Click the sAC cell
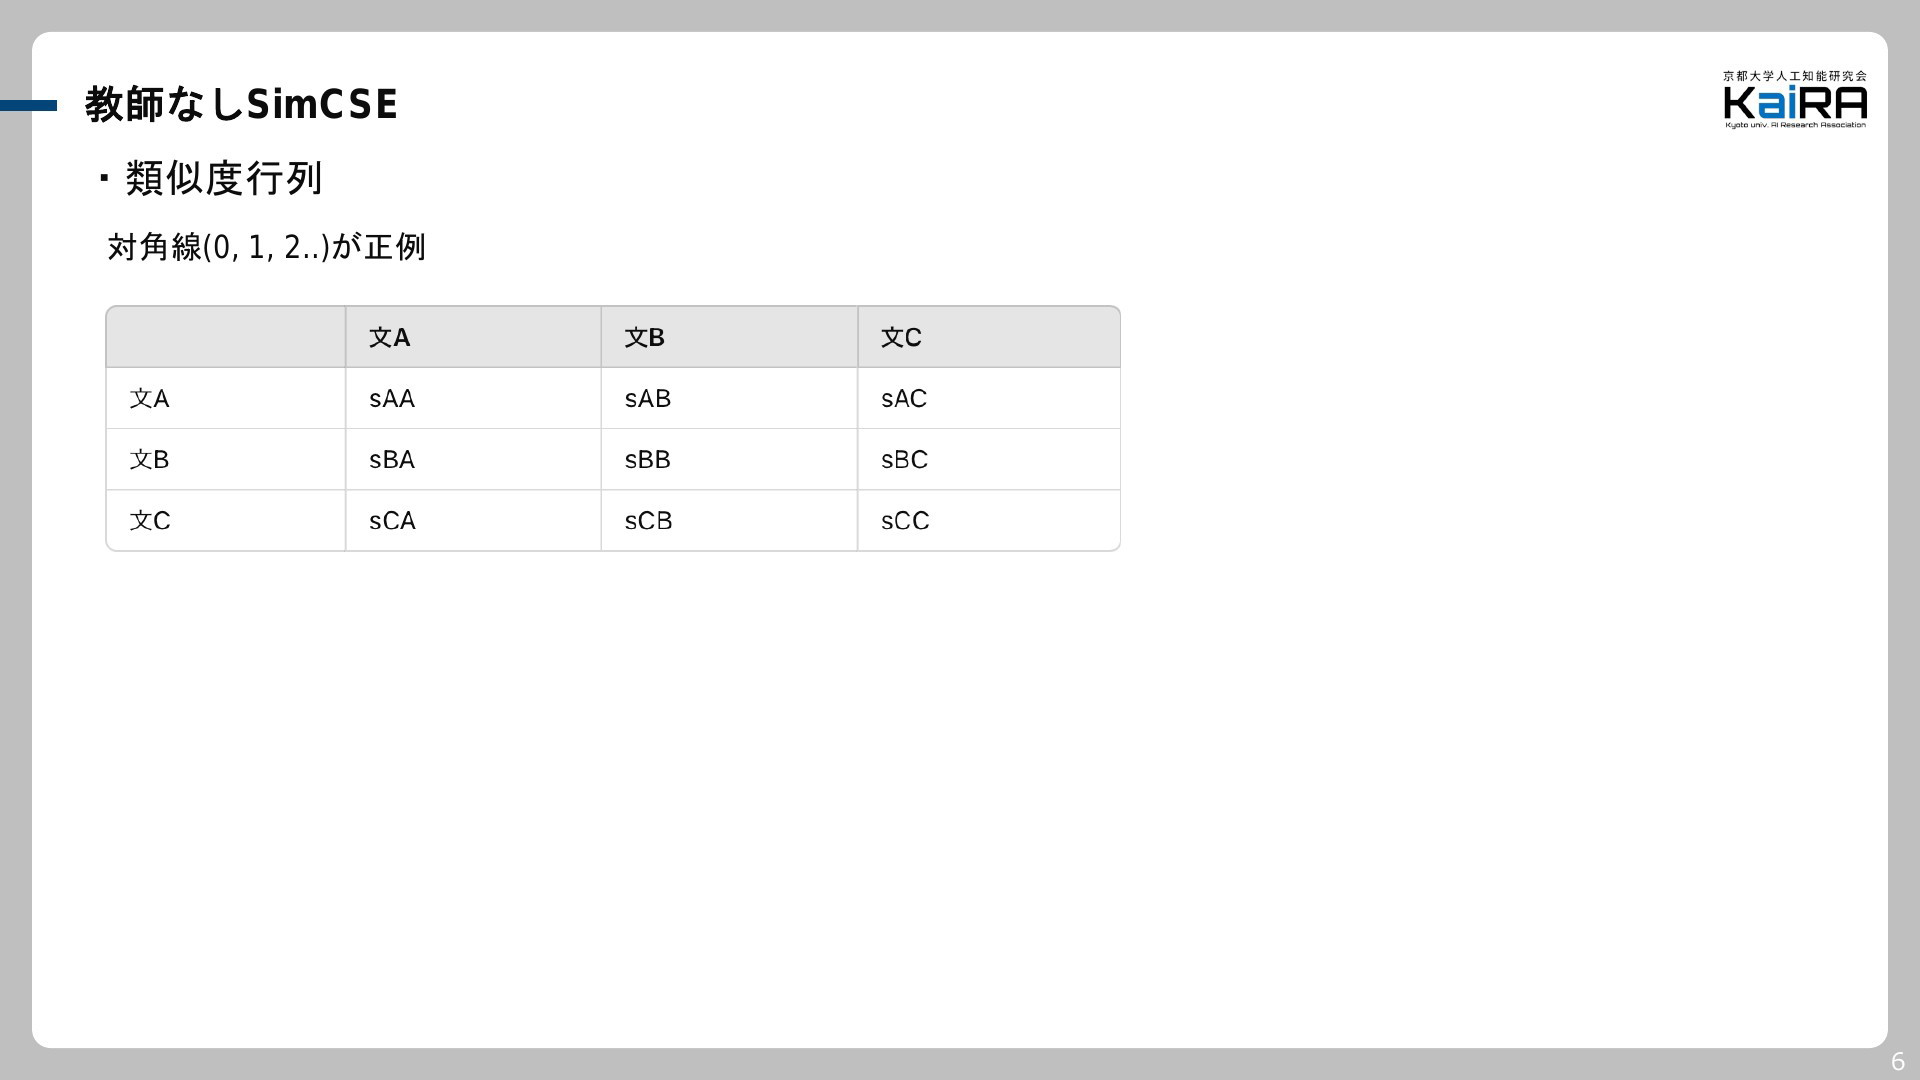 pos(989,398)
